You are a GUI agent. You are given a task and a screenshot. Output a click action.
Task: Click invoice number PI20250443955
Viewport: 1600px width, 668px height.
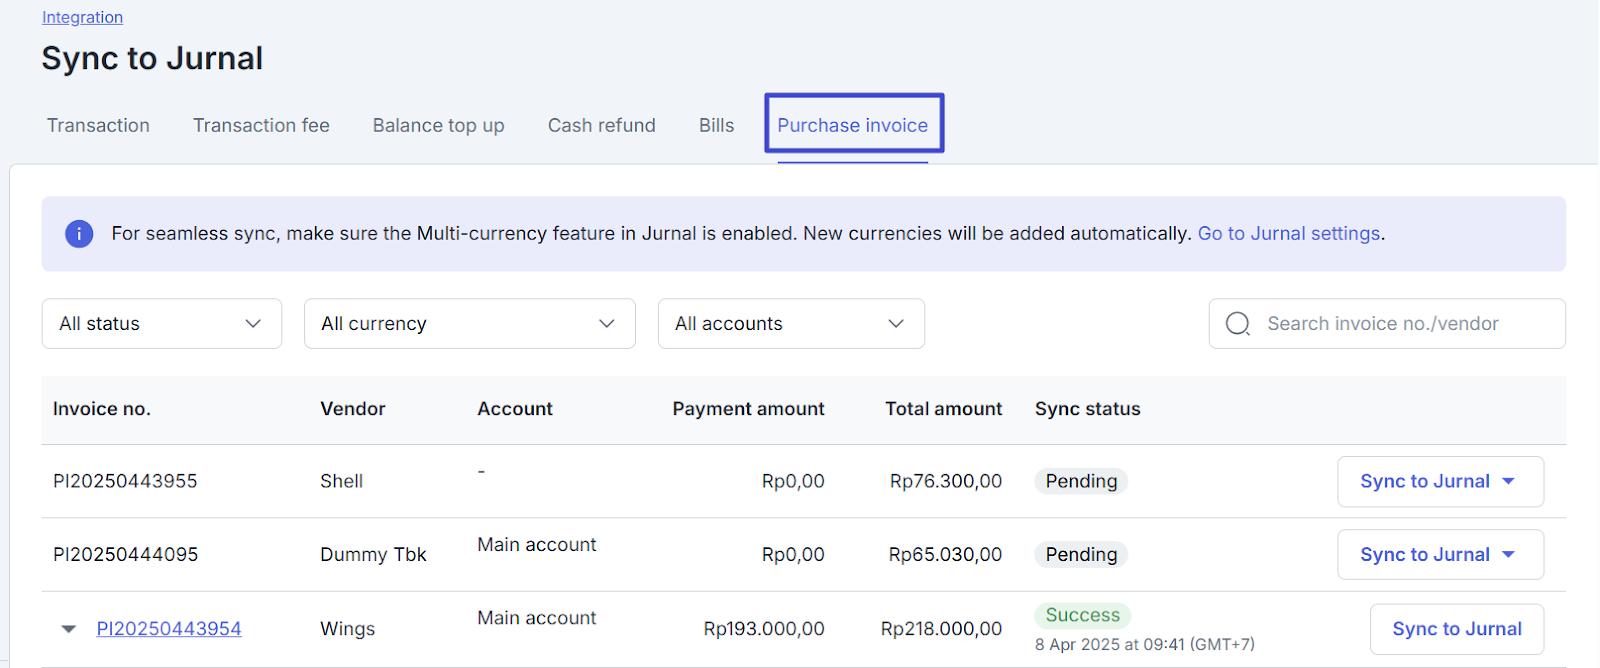pos(125,482)
